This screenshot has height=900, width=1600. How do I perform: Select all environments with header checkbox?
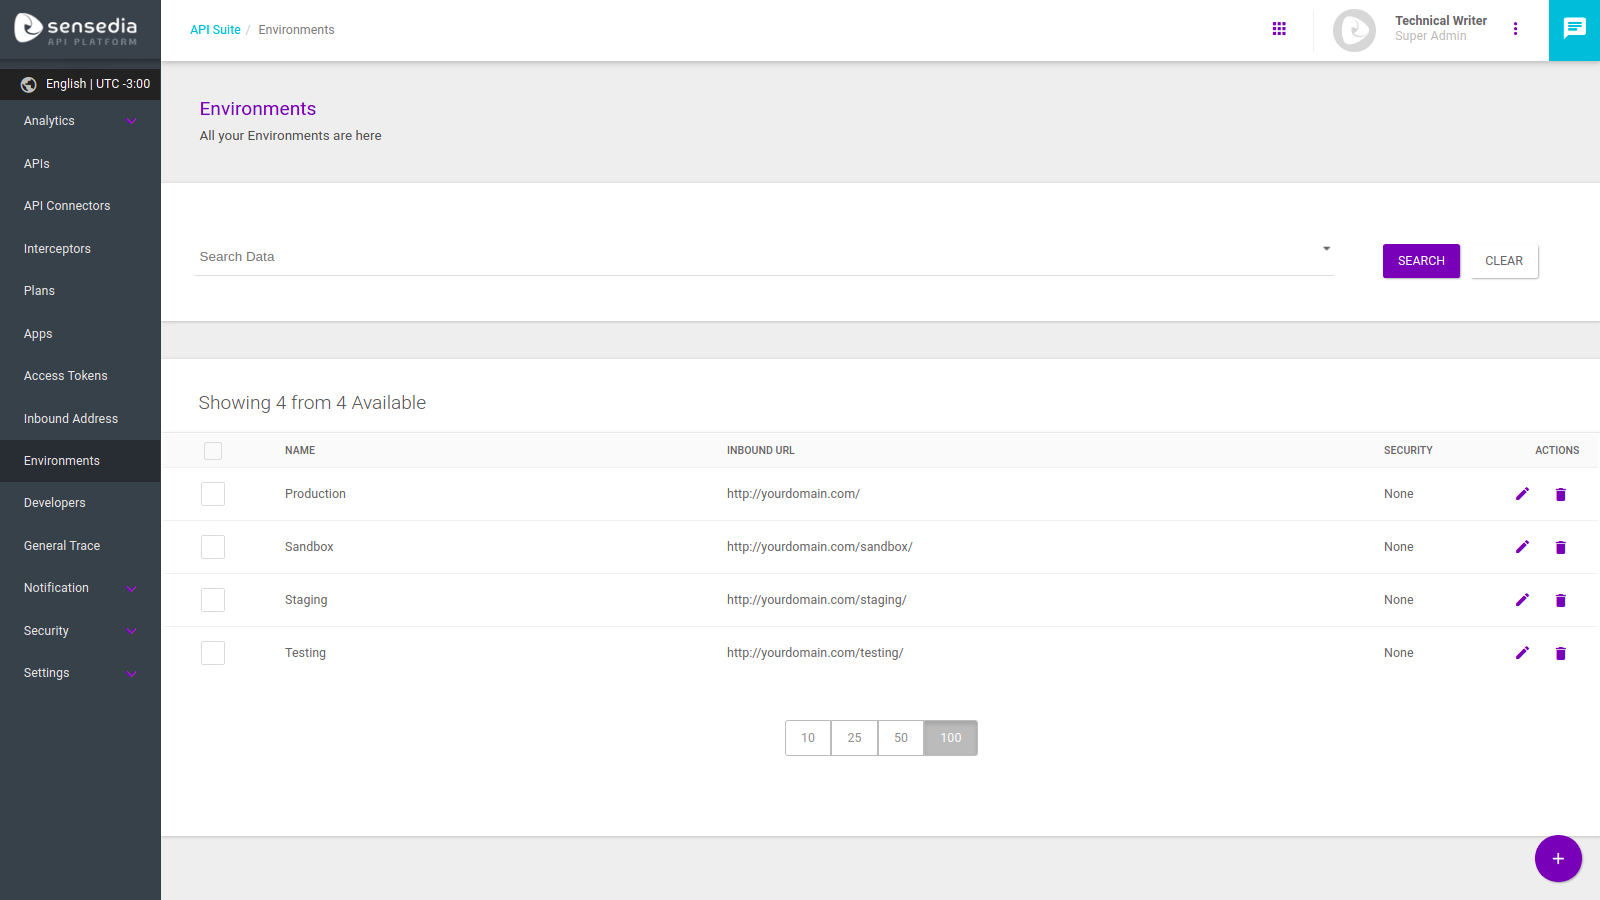click(x=213, y=451)
